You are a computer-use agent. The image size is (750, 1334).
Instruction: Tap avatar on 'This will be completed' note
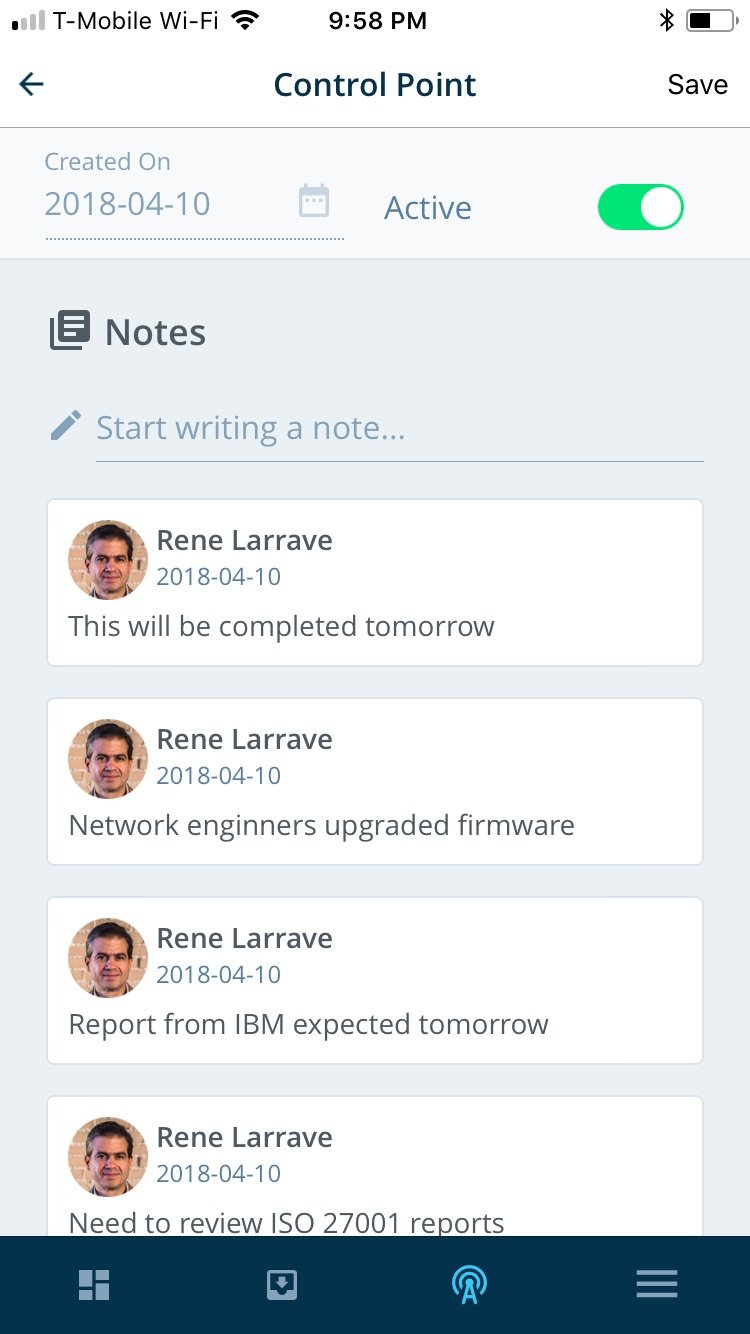tap(108, 559)
